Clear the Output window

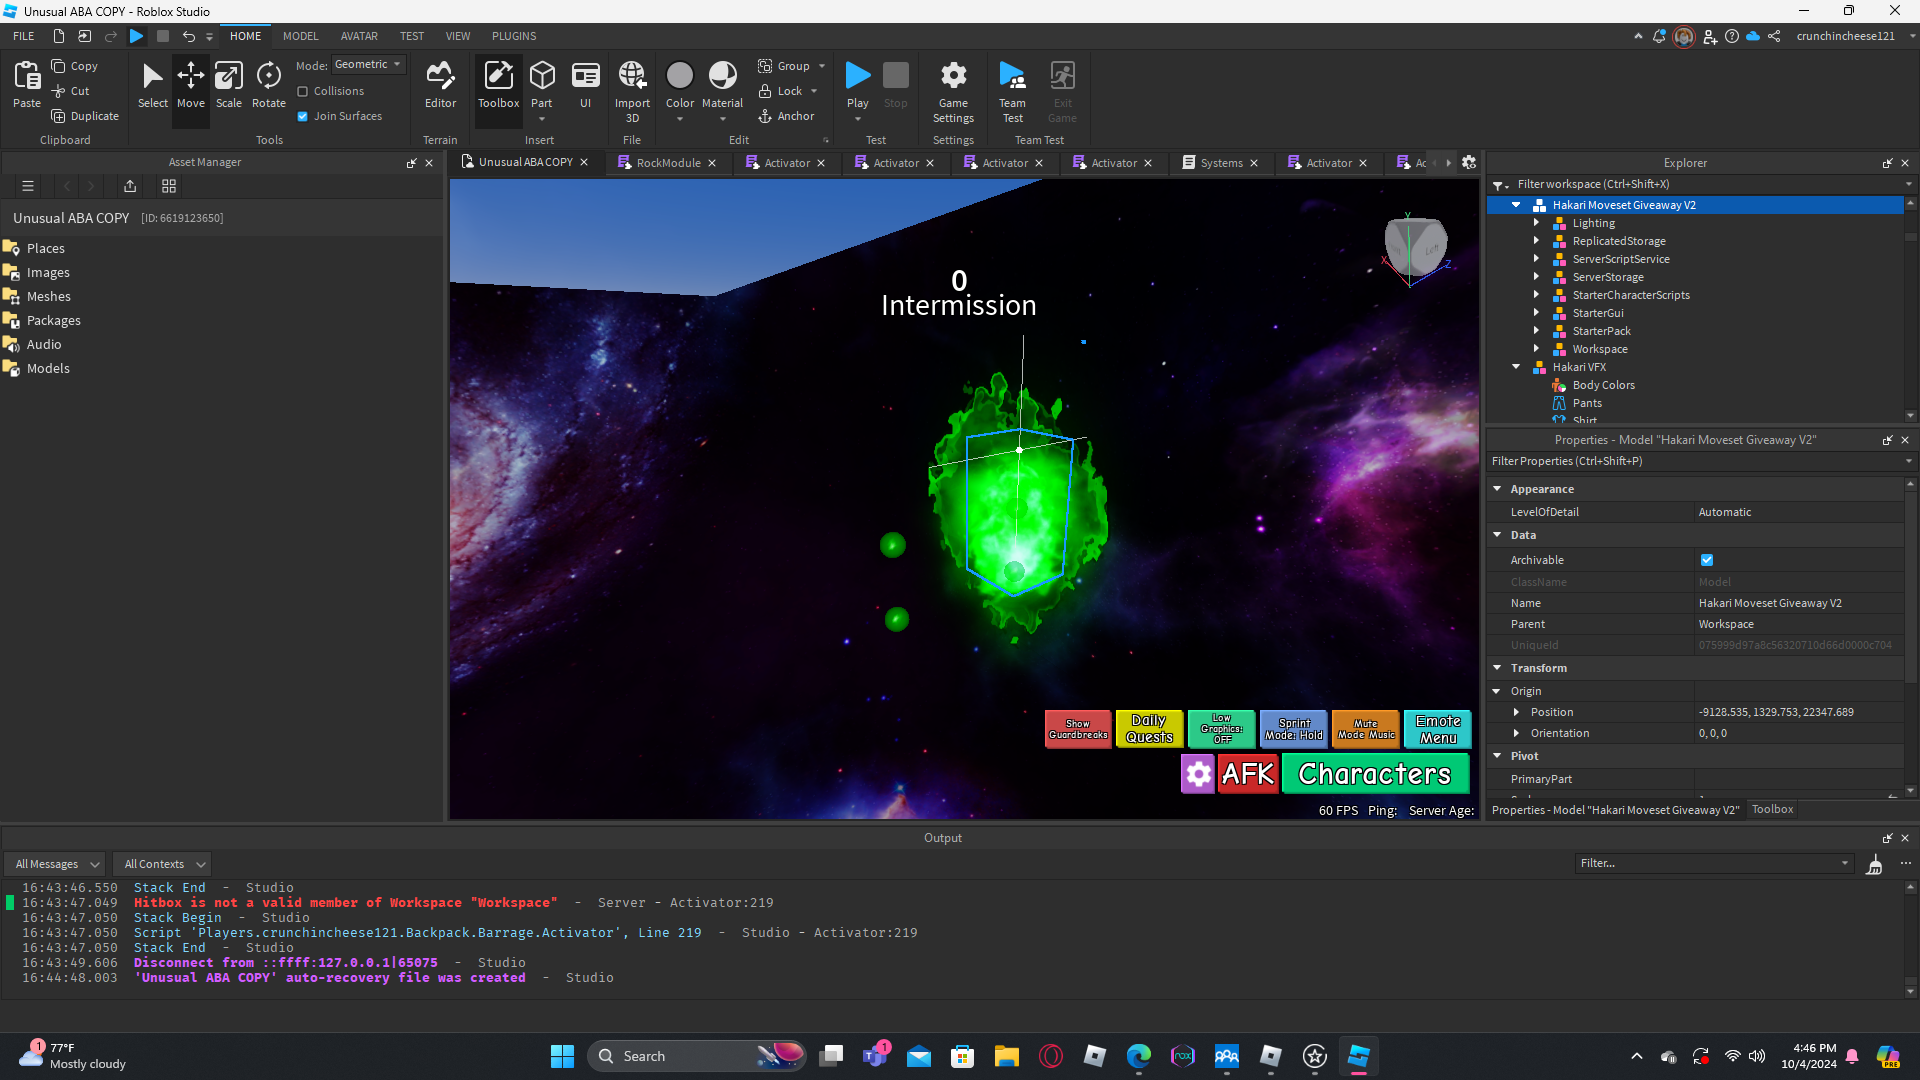click(1874, 864)
